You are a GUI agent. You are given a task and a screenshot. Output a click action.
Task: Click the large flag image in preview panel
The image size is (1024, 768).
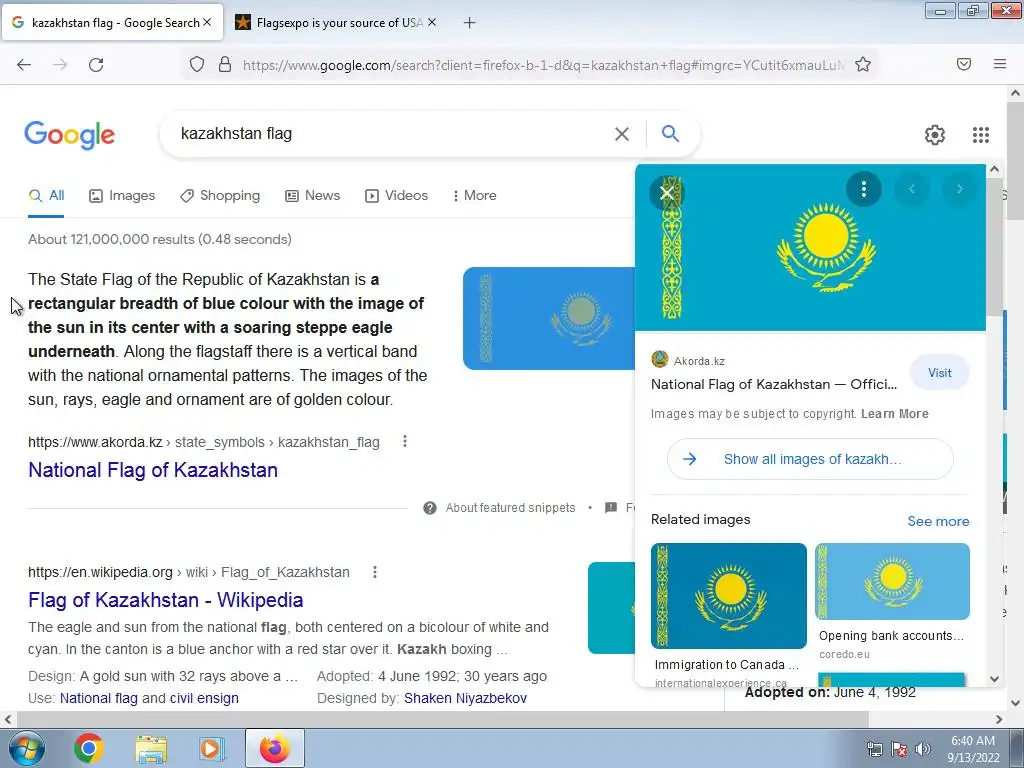810,248
